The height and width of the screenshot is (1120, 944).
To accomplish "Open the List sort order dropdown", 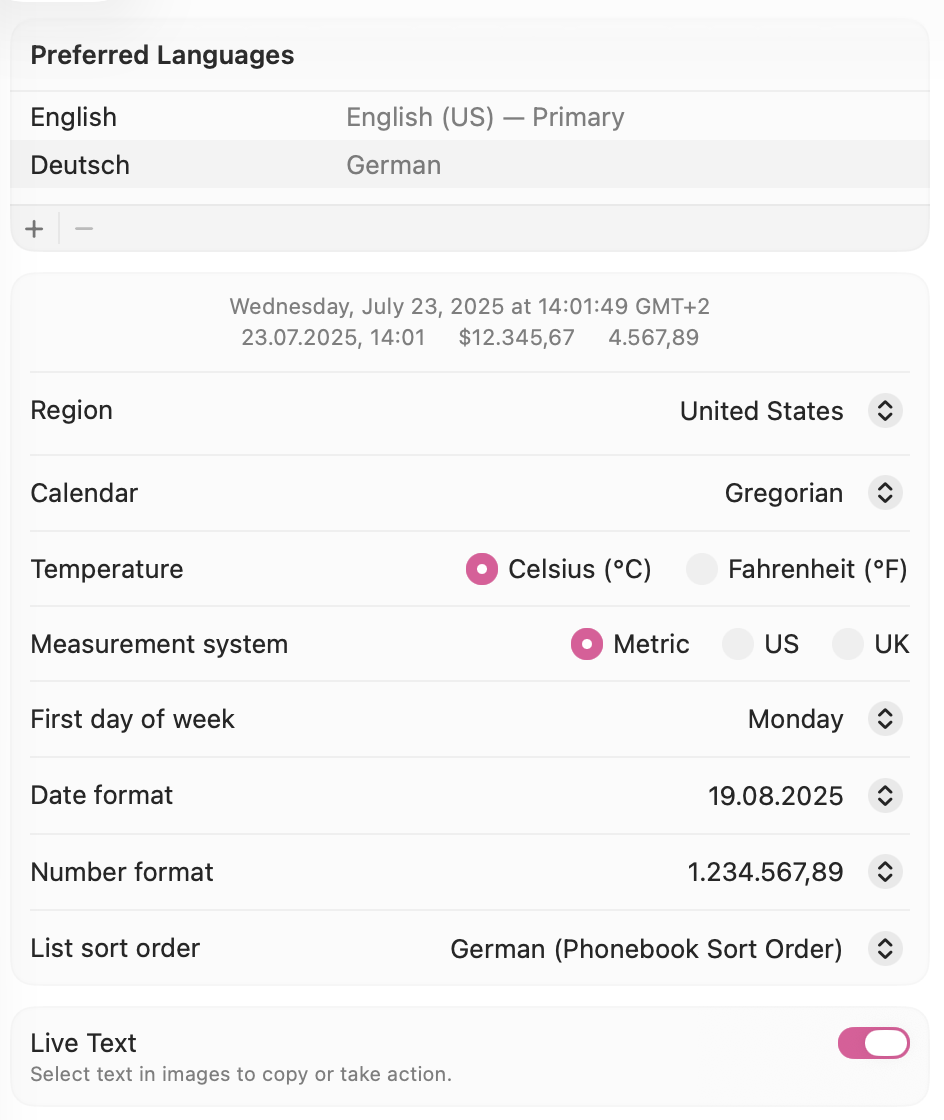I will pos(885,948).
